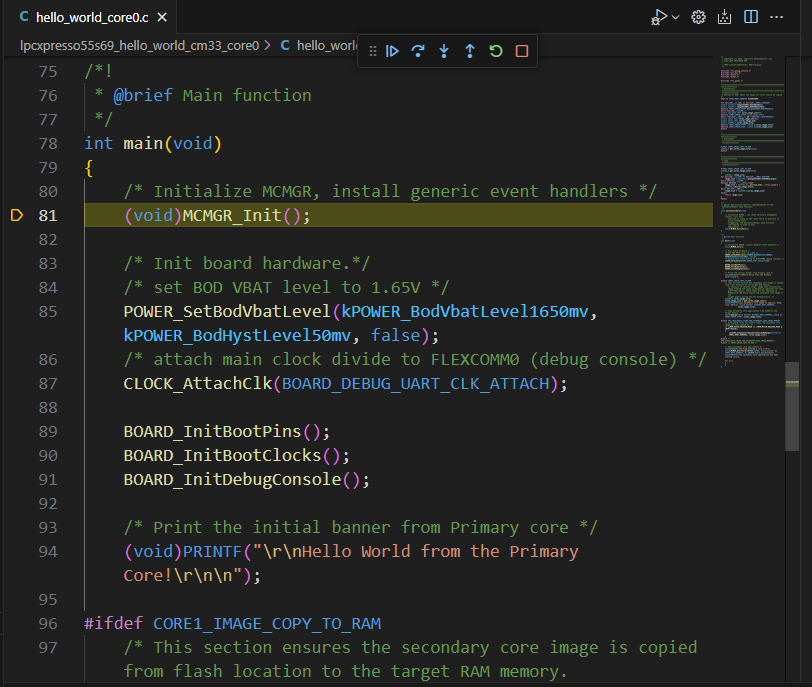Open more editor actions with the ellipsis
812x687 pixels.
(777, 17)
